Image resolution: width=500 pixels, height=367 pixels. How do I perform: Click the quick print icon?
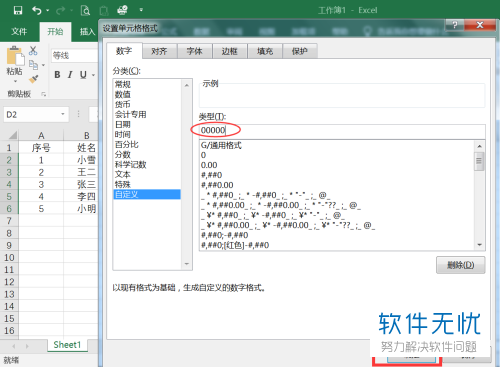(x=122, y=10)
